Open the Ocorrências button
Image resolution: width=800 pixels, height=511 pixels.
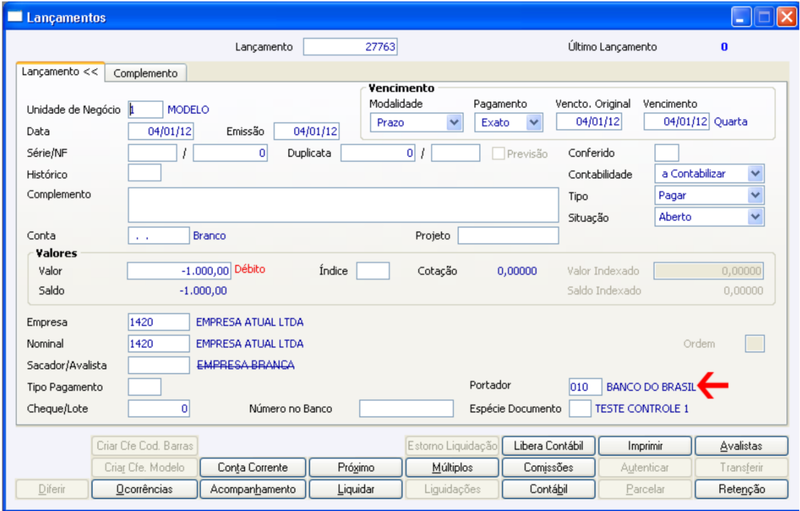coord(144,489)
